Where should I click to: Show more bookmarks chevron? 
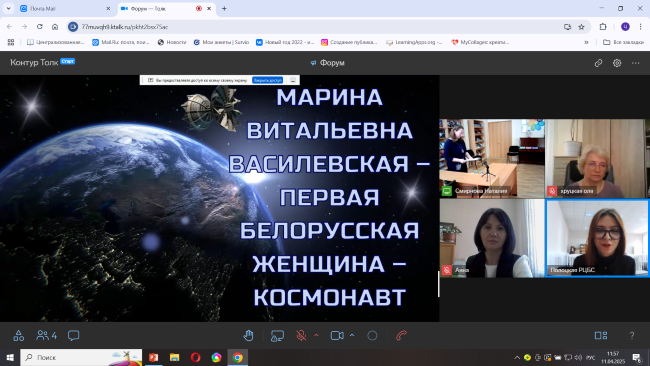click(586, 42)
